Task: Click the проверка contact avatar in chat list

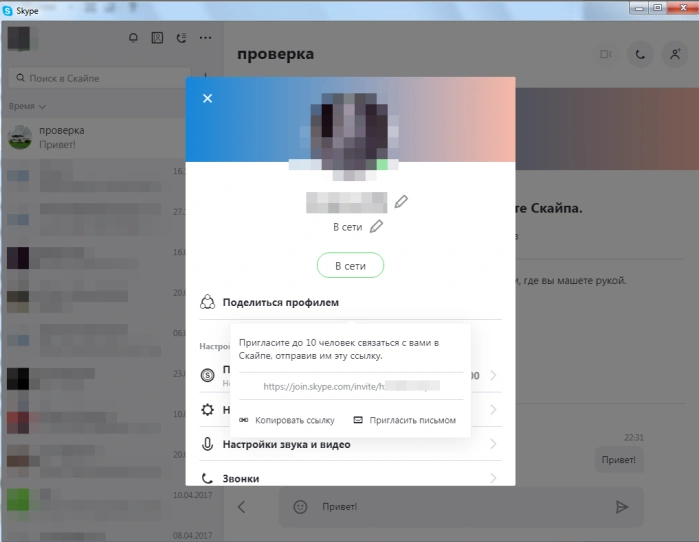Action: (x=20, y=137)
